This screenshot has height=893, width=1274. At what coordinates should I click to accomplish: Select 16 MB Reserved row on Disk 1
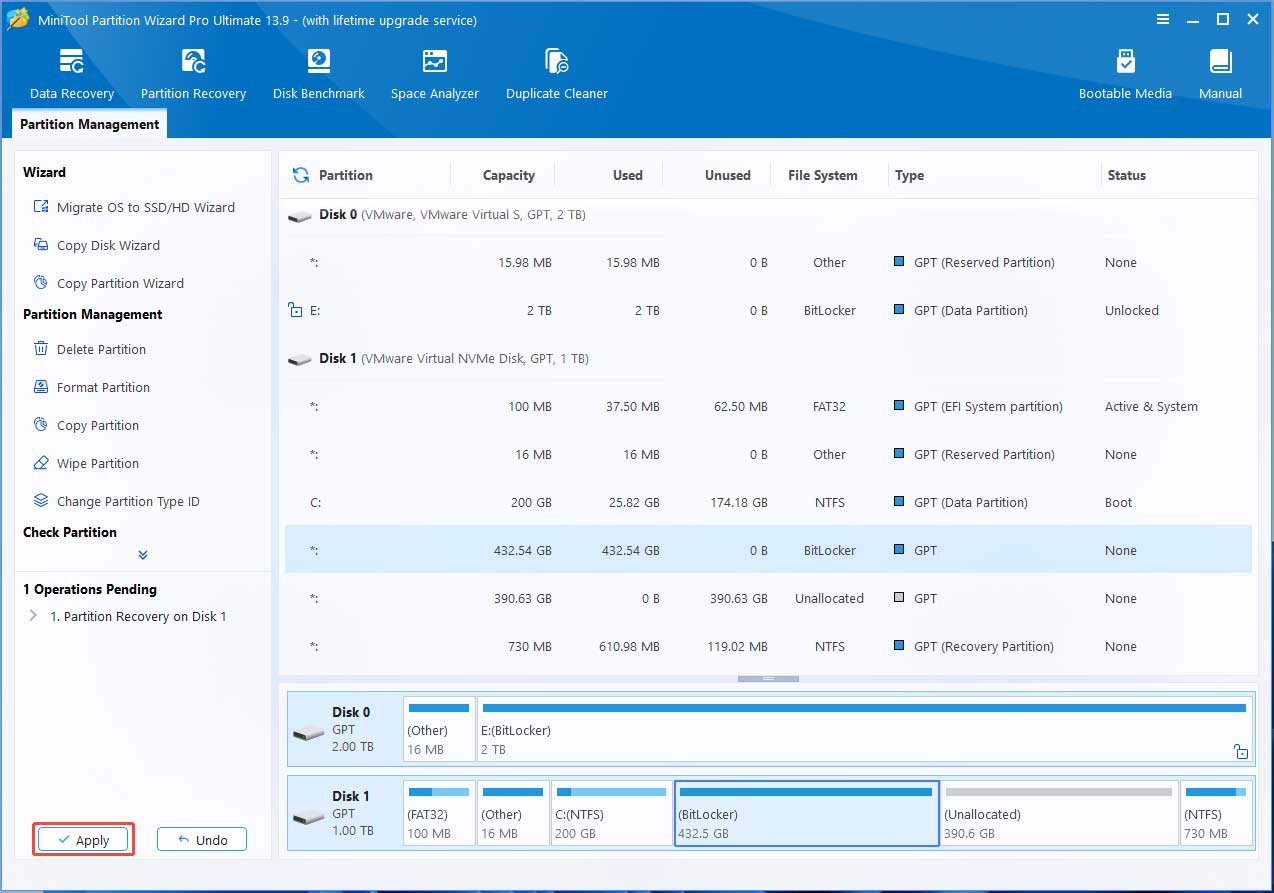coord(768,454)
